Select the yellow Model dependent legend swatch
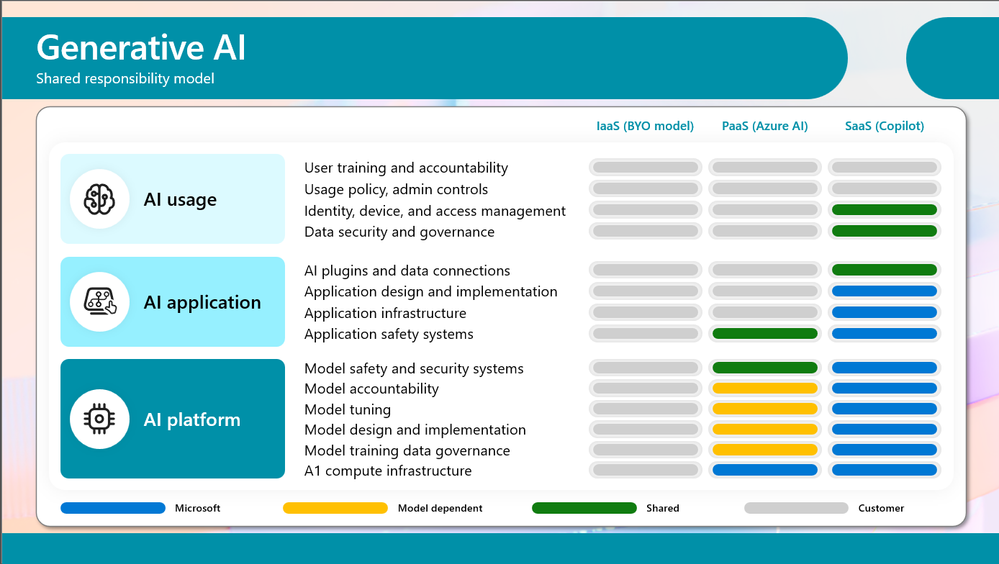This screenshot has height=564, width=999. pos(335,508)
